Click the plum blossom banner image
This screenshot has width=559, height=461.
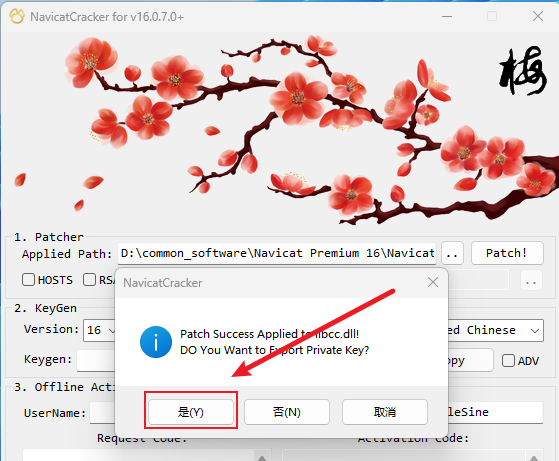tap(280, 128)
